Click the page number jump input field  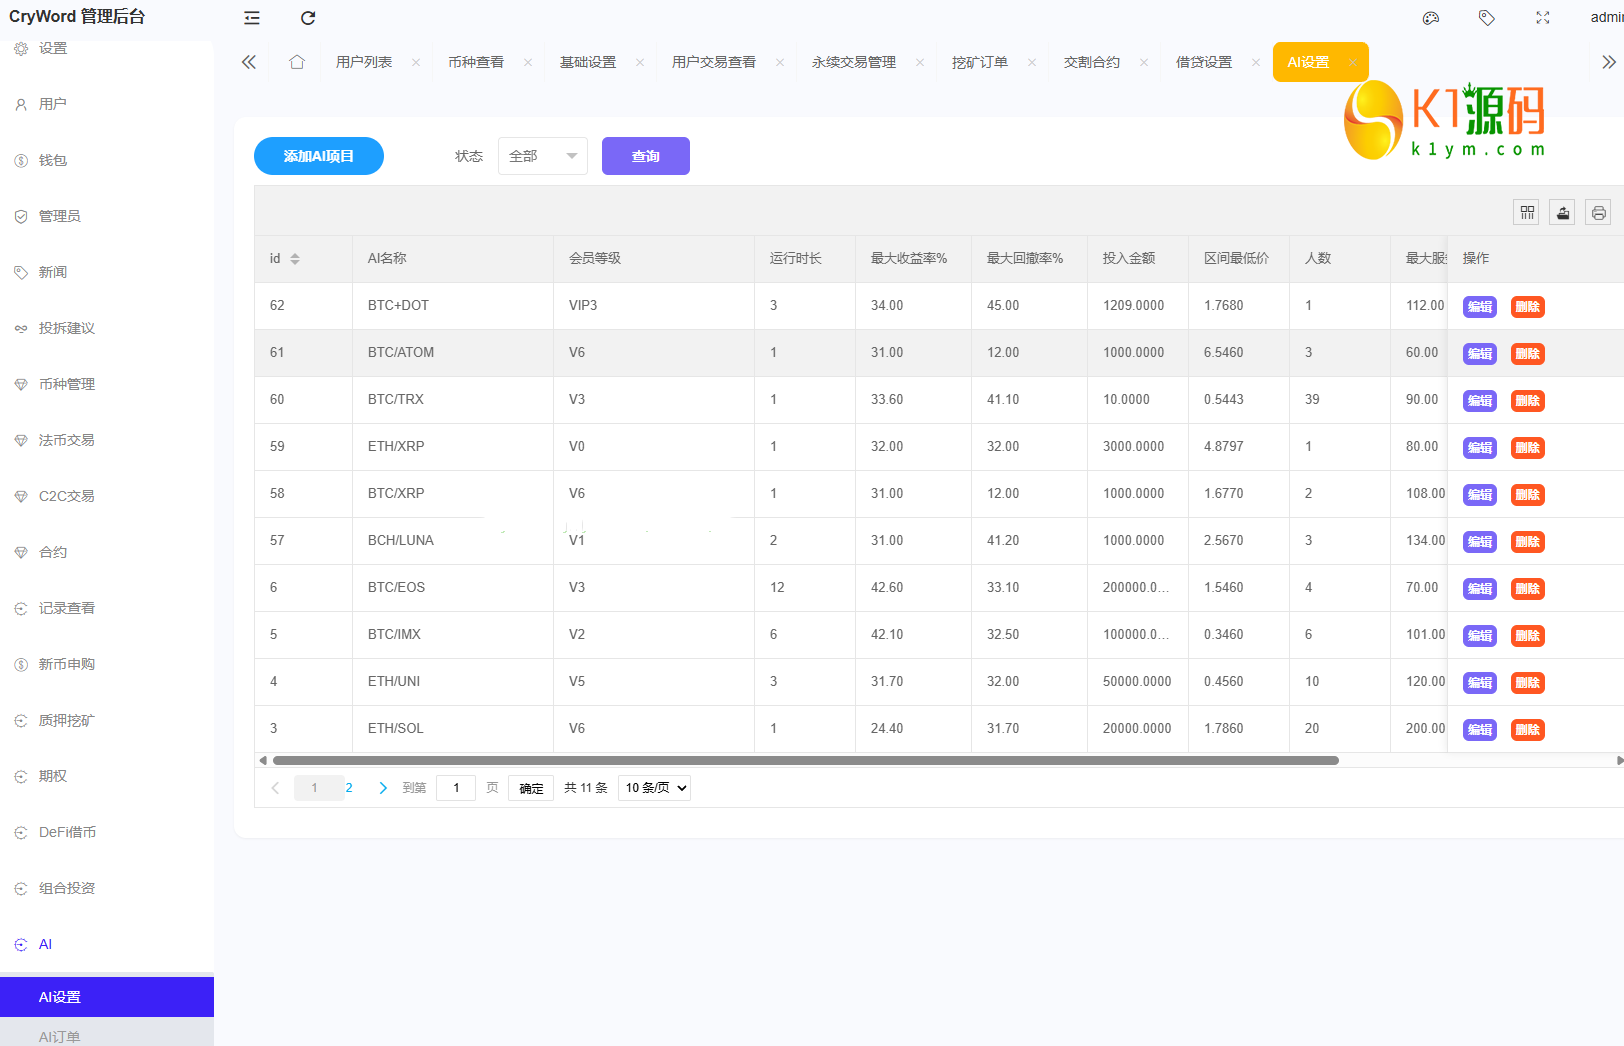[x=456, y=788]
